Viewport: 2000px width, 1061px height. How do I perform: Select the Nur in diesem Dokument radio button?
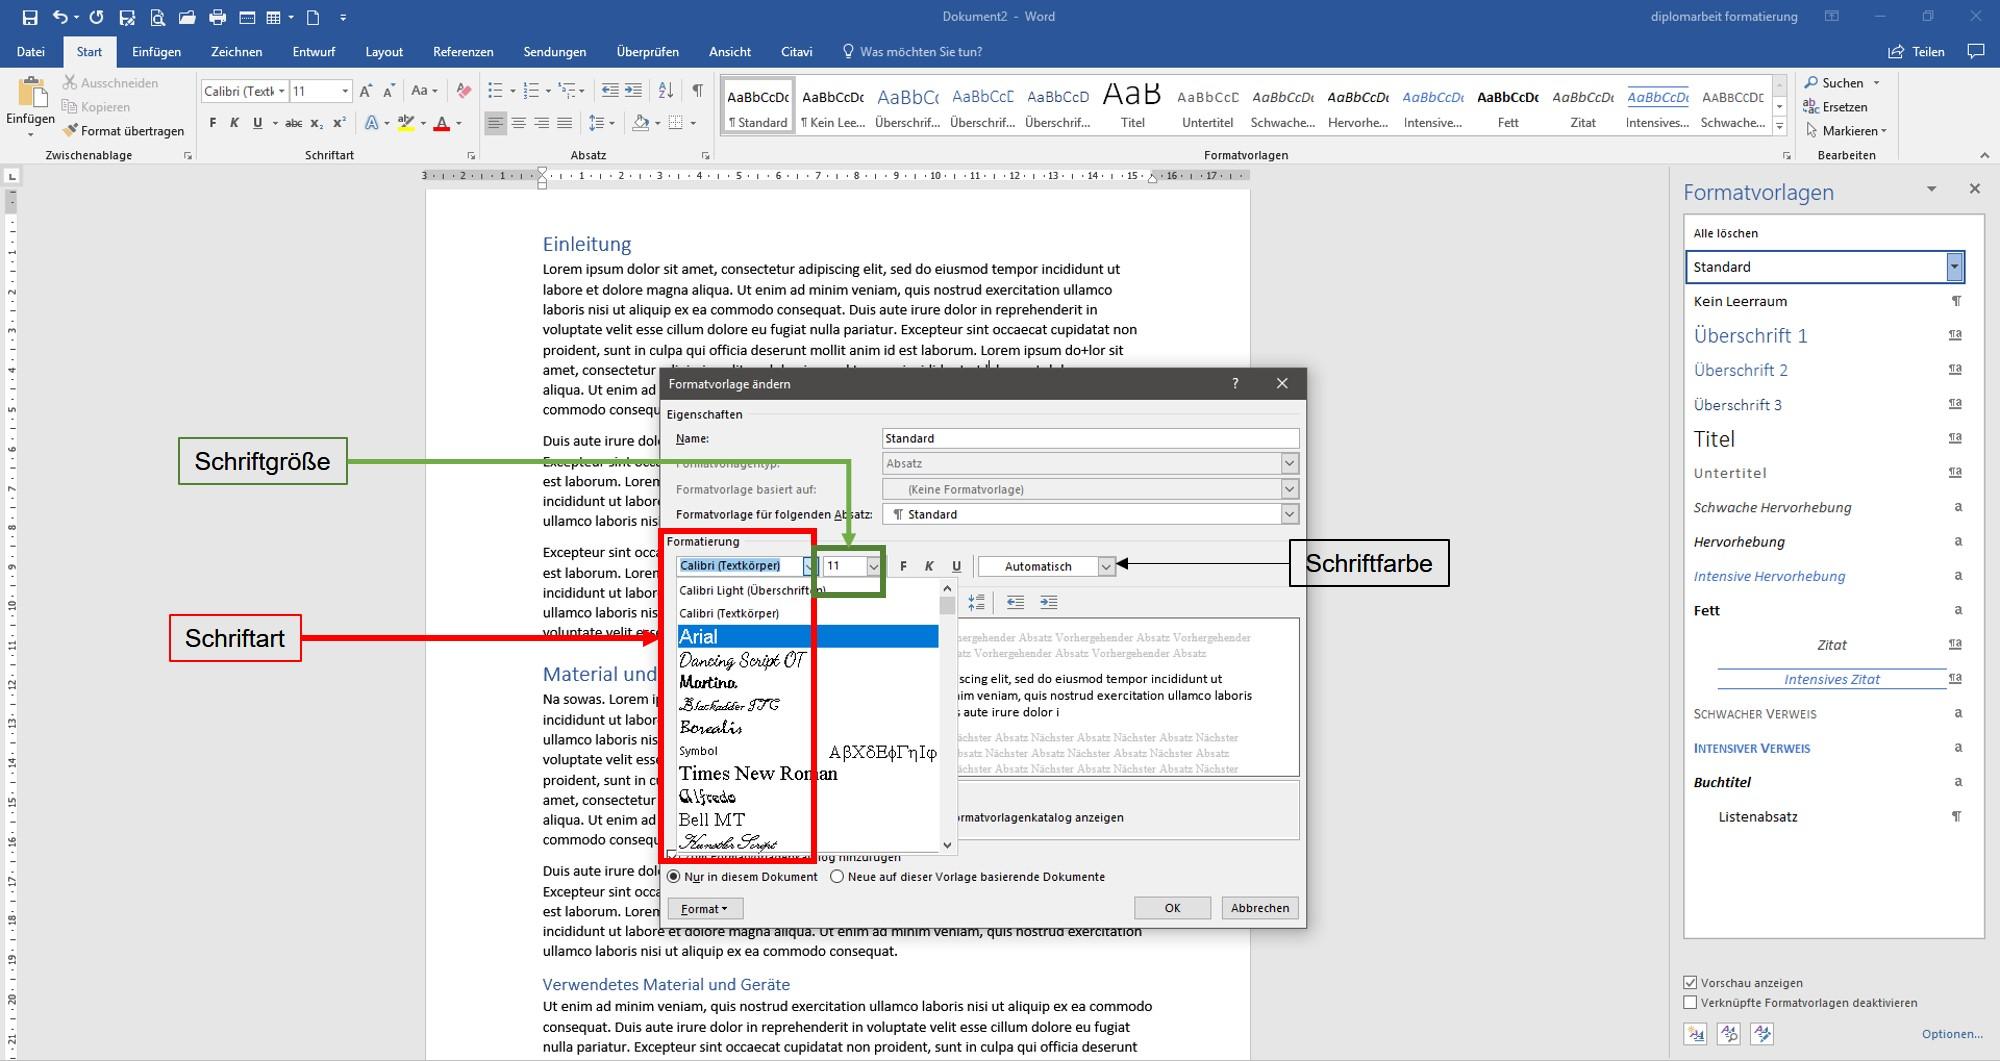click(x=675, y=876)
